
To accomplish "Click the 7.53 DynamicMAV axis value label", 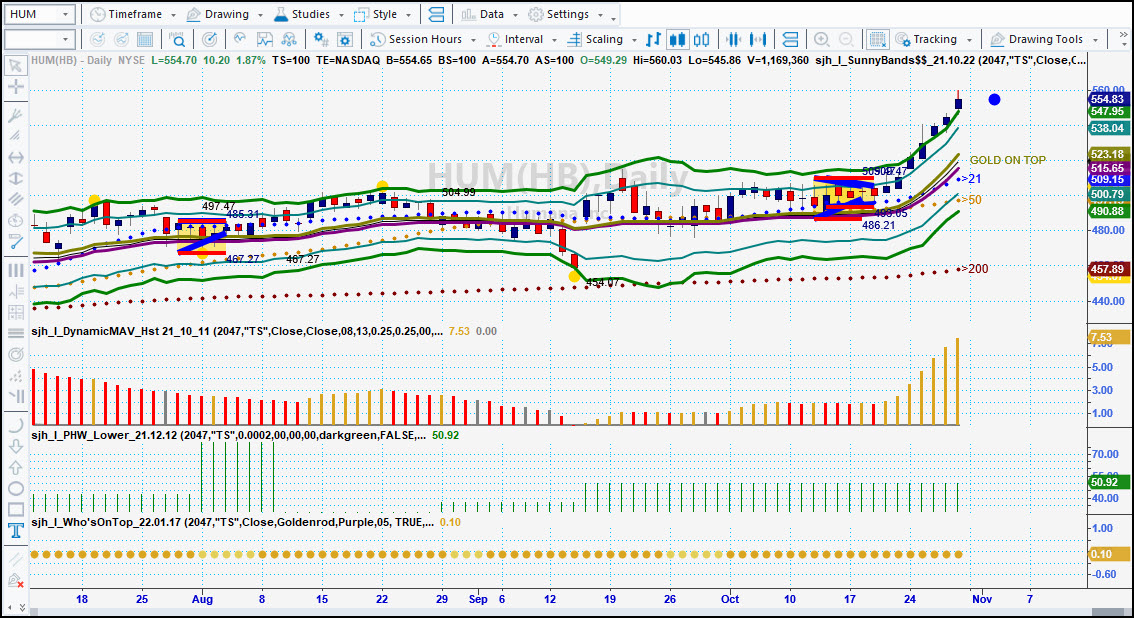I will tap(1107, 338).
